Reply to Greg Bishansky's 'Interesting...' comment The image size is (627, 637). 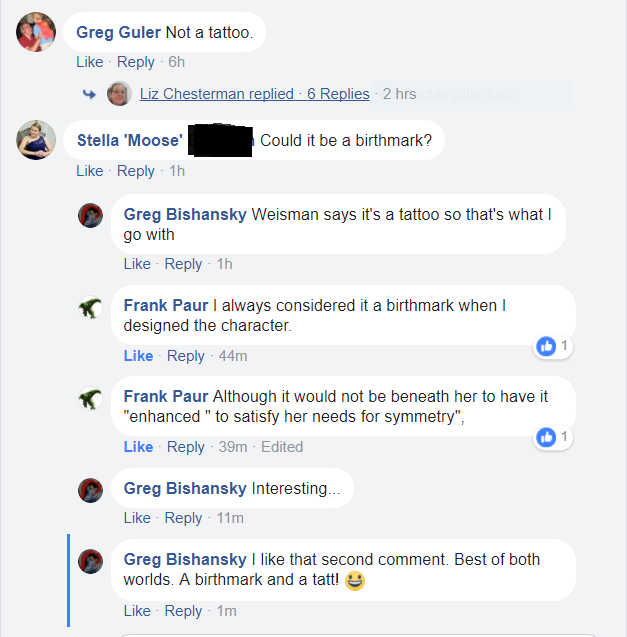point(183,518)
